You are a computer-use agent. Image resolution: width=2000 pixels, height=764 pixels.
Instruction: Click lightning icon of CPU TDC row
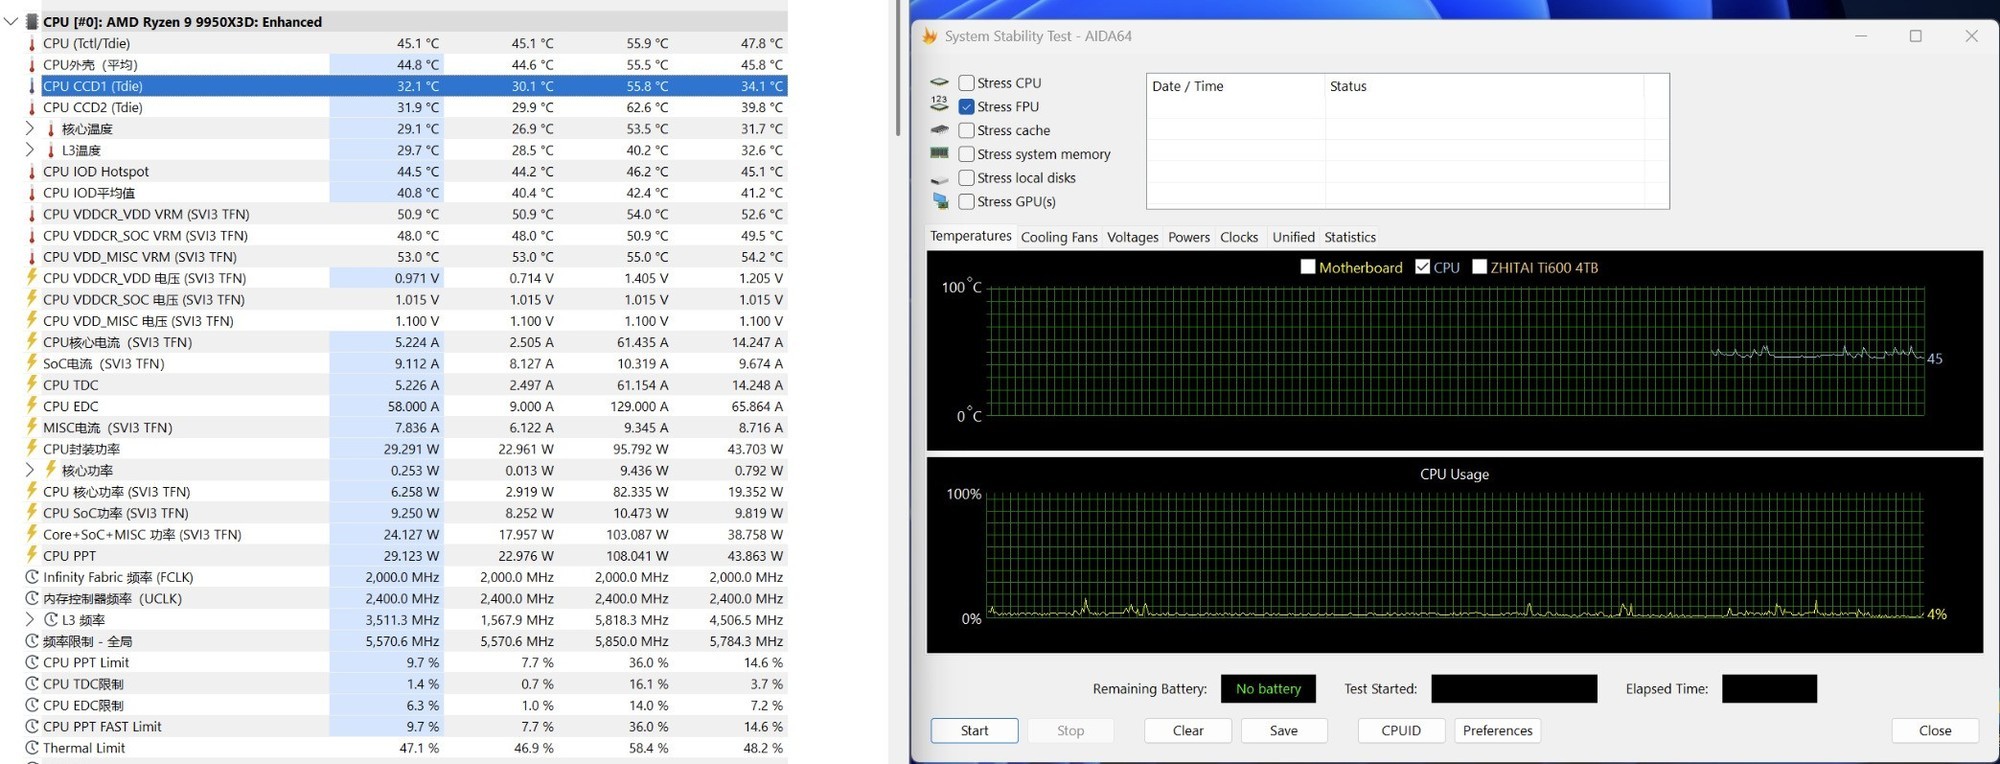point(32,384)
